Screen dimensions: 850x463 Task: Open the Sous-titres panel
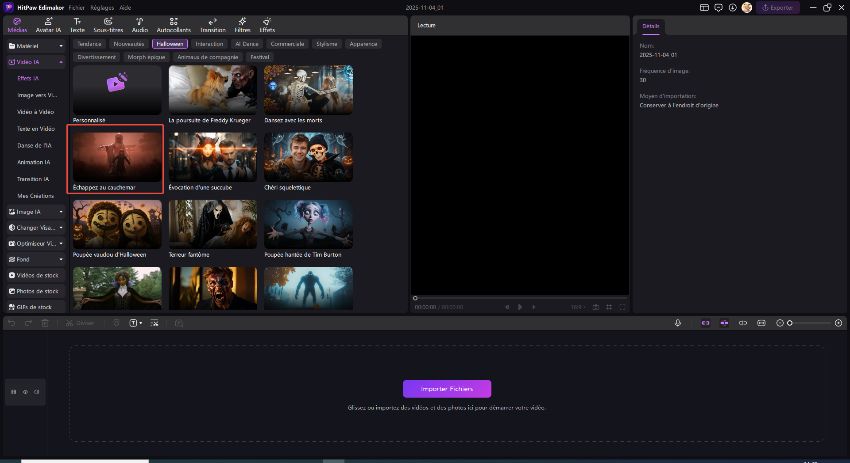click(x=108, y=24)
